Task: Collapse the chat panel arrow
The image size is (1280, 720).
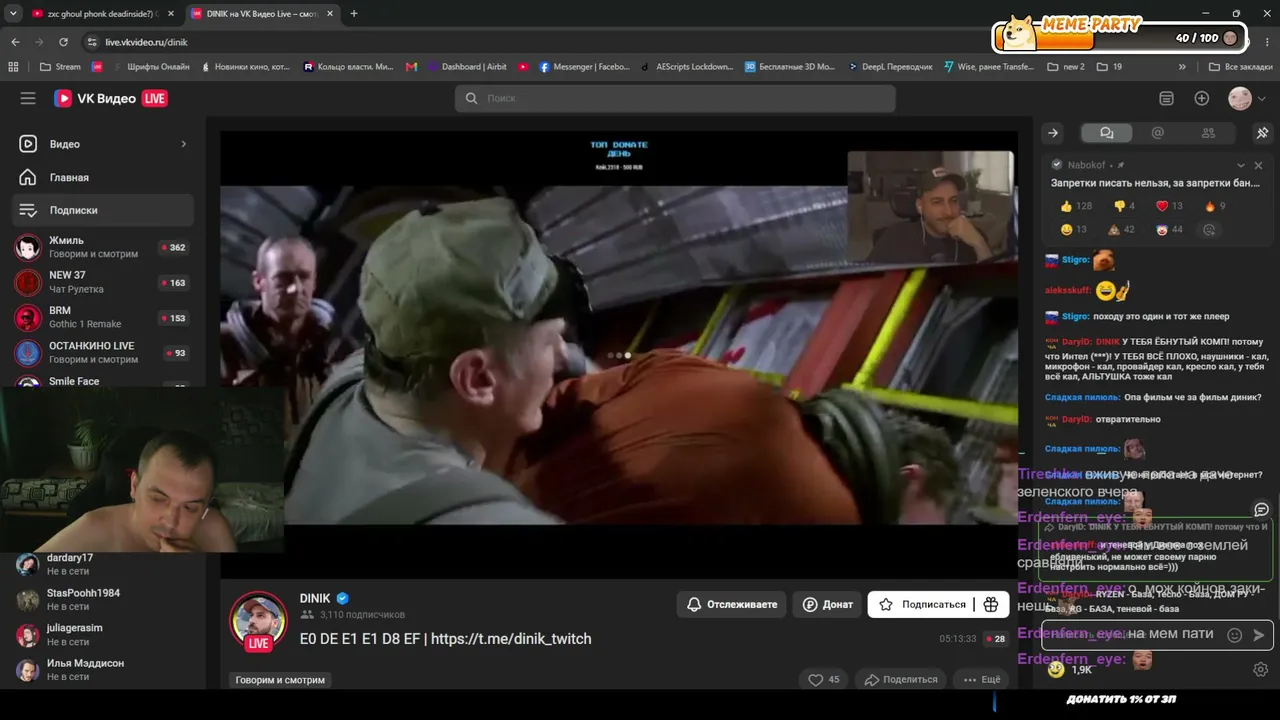Action: pyautogui.click(x=1053, y=133)
